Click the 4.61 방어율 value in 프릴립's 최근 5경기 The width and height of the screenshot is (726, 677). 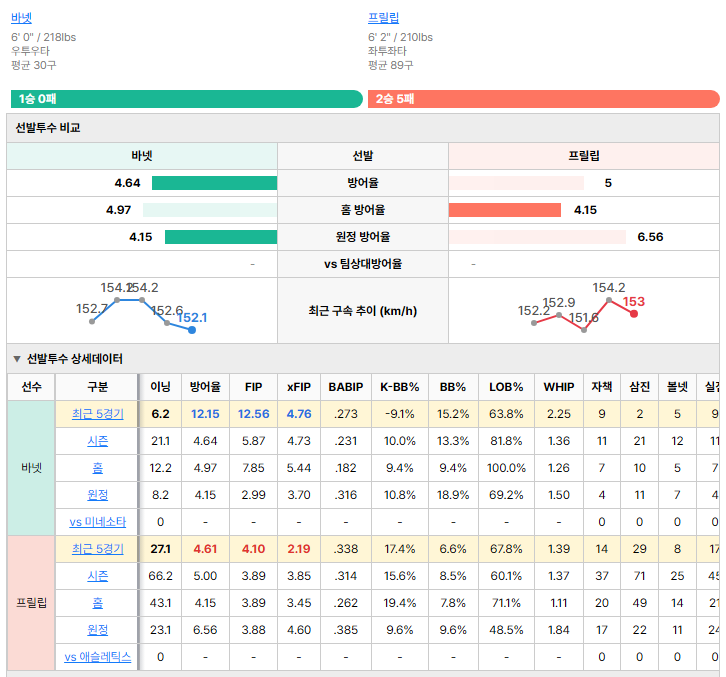pos(205,549)
